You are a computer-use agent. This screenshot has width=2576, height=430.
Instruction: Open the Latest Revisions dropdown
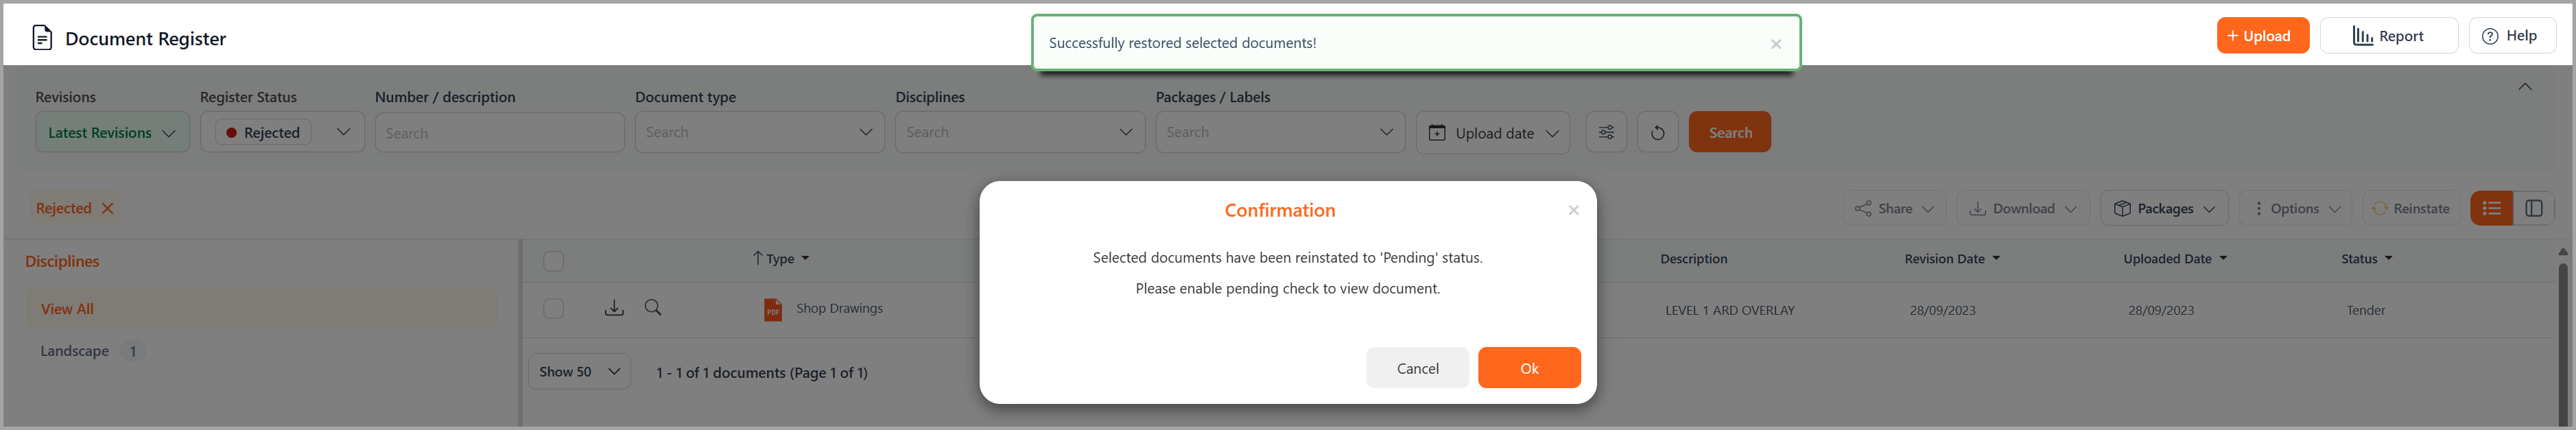coord(112,132)
